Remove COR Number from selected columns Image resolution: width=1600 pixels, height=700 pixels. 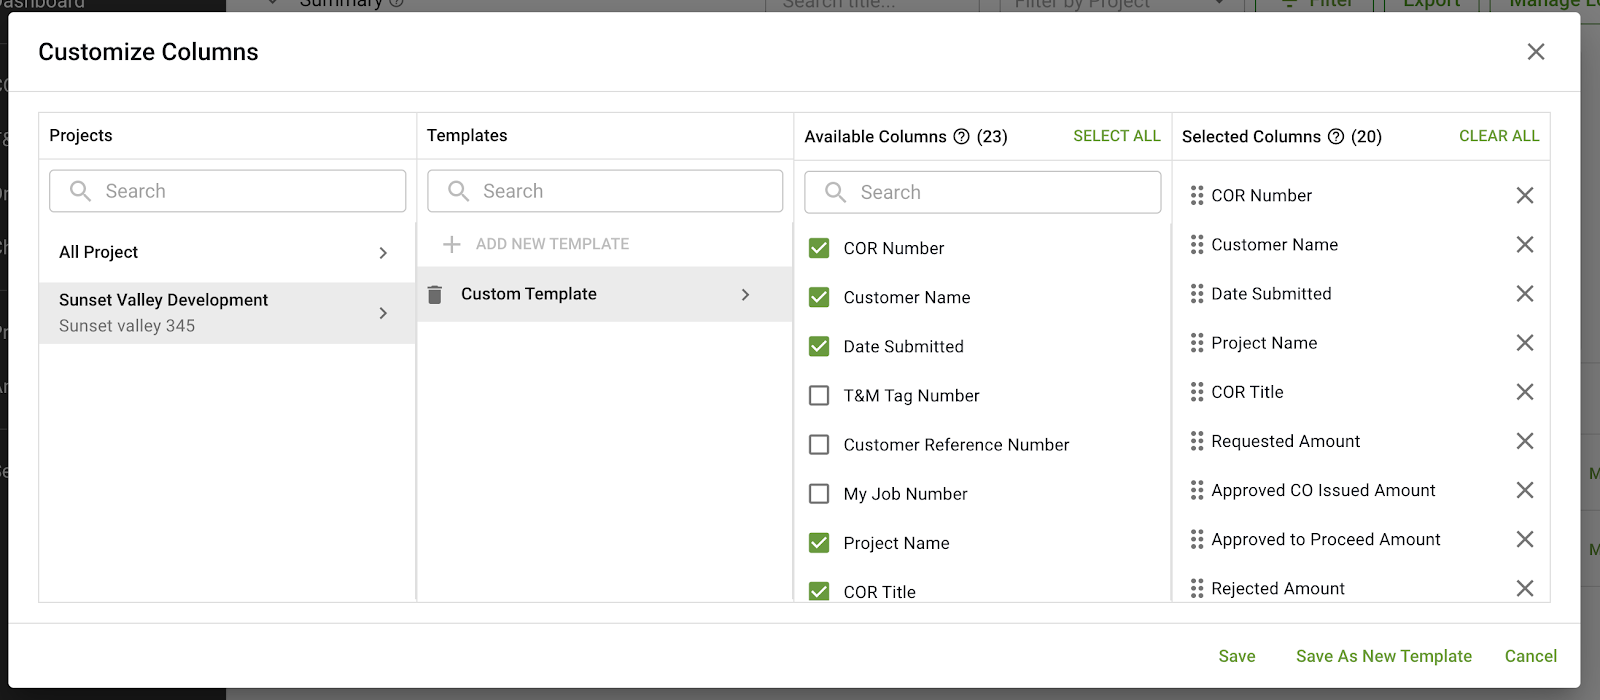pos(1524,196)
